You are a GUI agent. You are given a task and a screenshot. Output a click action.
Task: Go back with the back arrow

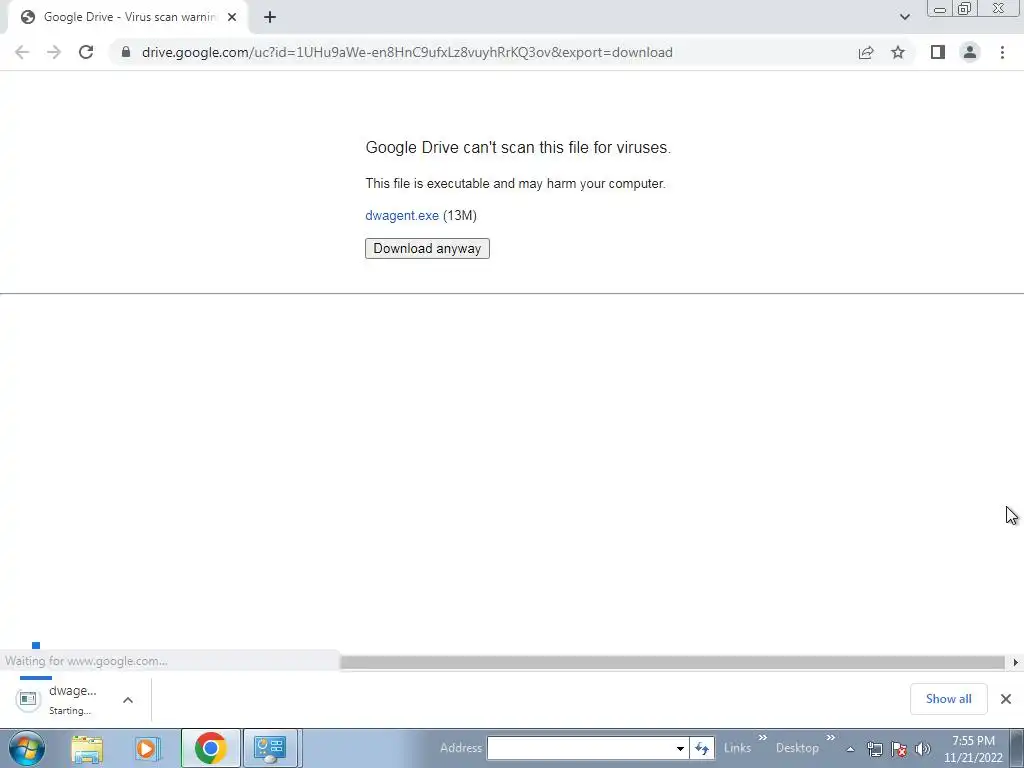click(22, 52)
